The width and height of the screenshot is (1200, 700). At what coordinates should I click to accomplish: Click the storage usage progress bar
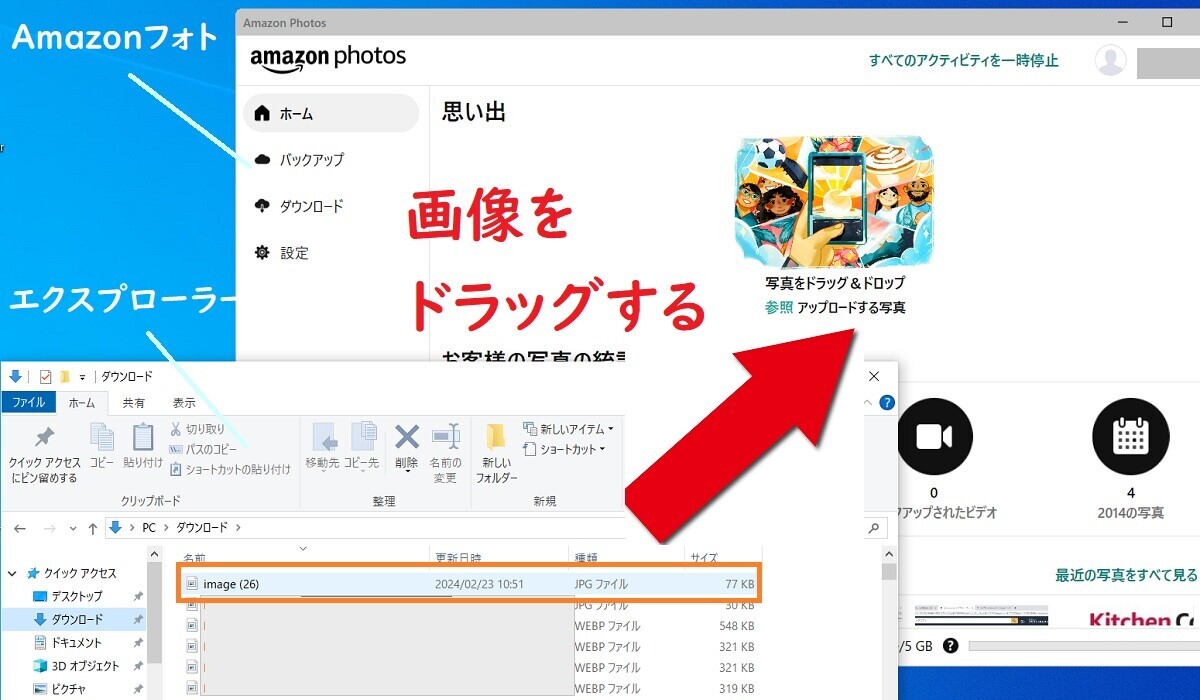[1084, 646]
